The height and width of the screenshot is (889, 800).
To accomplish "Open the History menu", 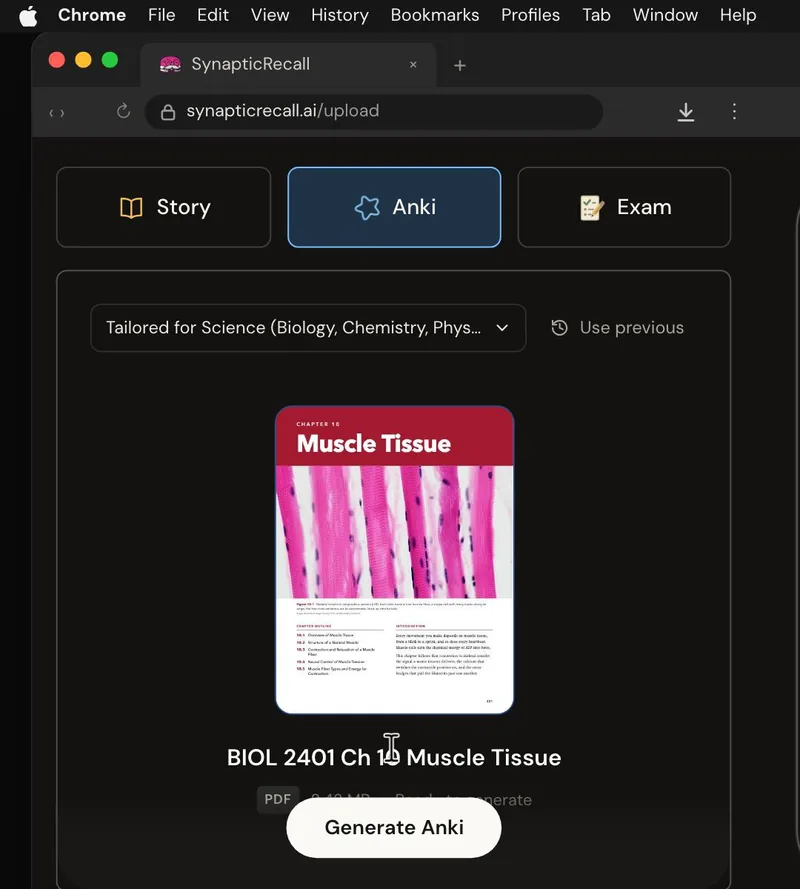I will click(x=340, y=15).
